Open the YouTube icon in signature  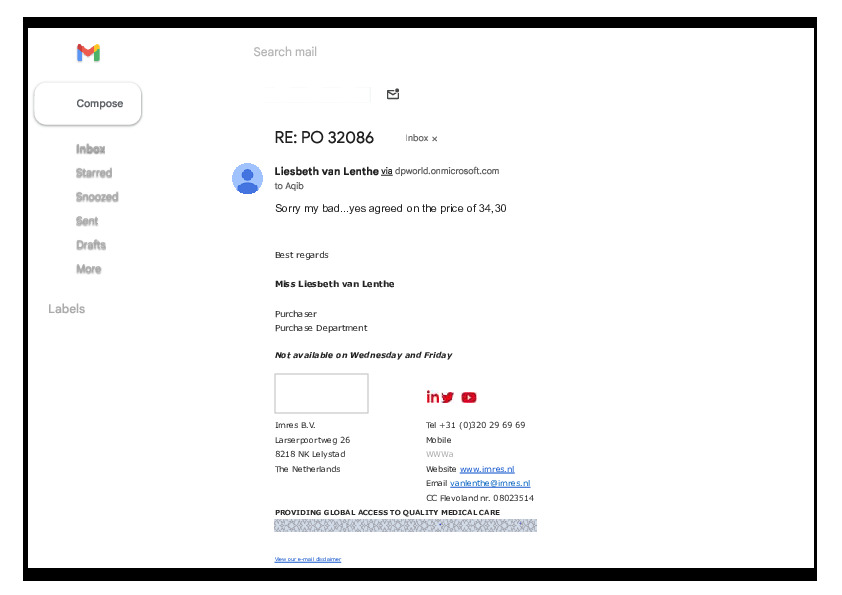[x=469, y=397]
